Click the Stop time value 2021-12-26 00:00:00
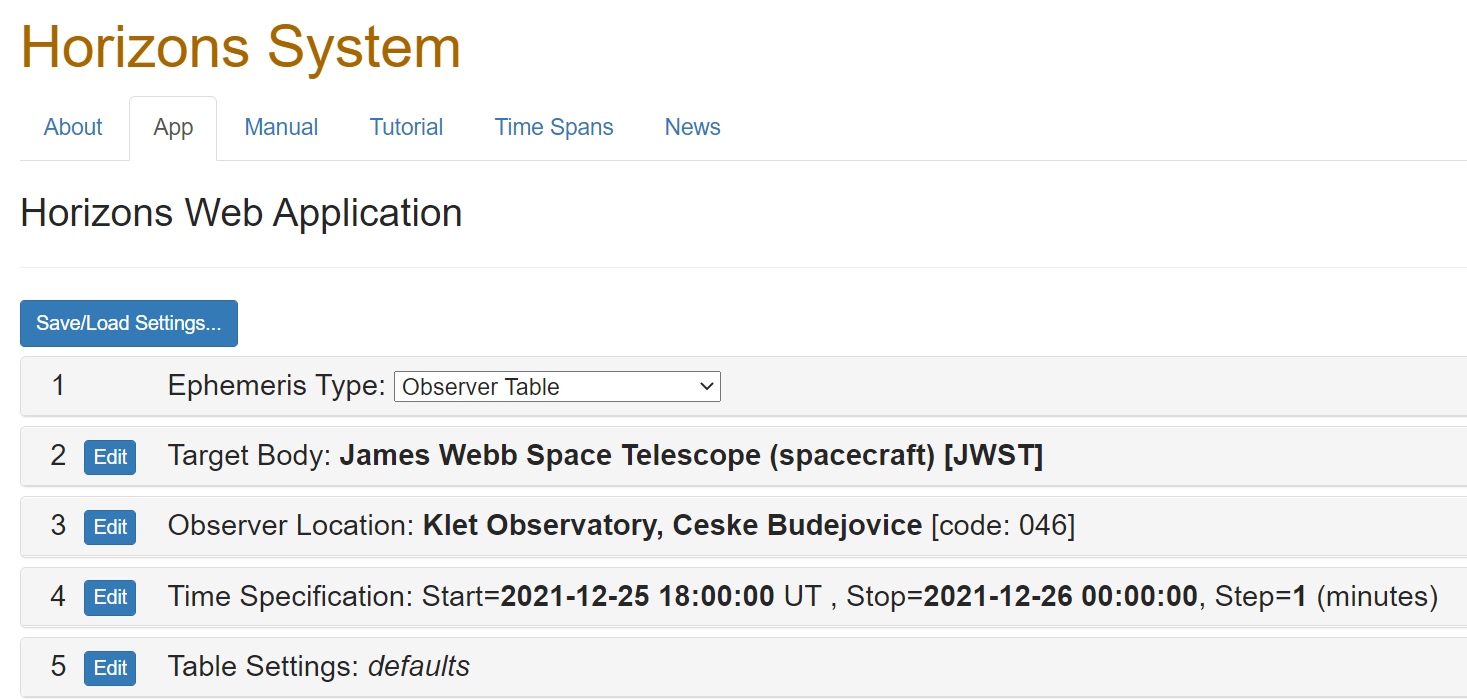 point(1060,597)
